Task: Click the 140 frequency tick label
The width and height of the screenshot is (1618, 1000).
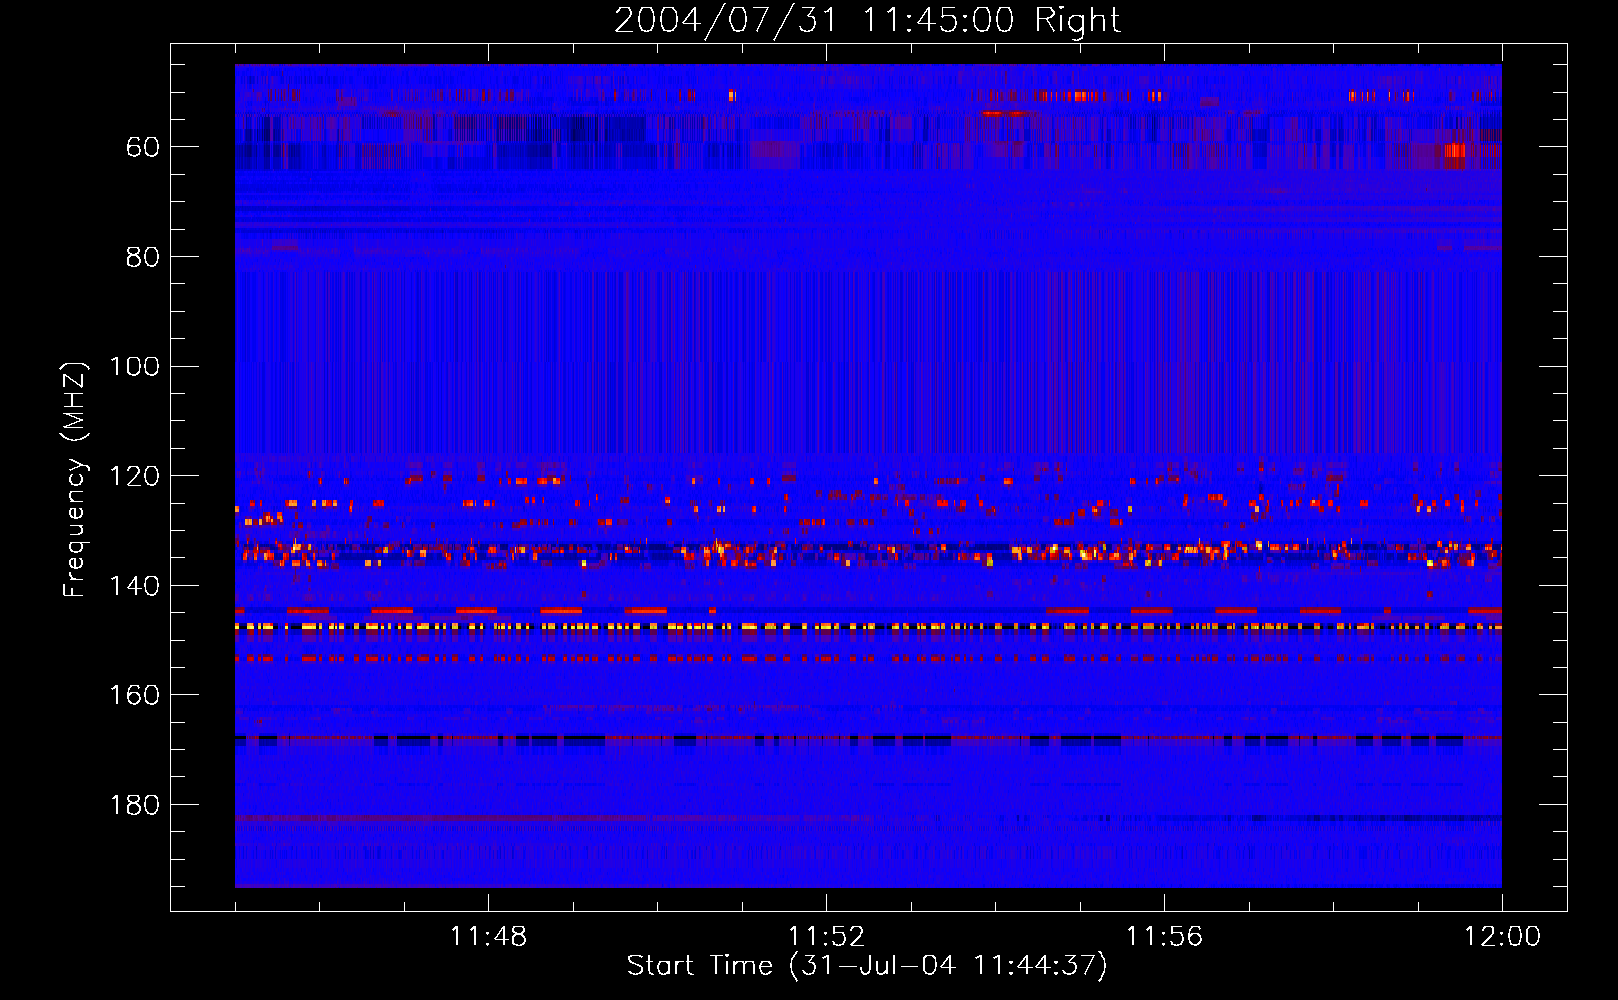Action: 134,586
